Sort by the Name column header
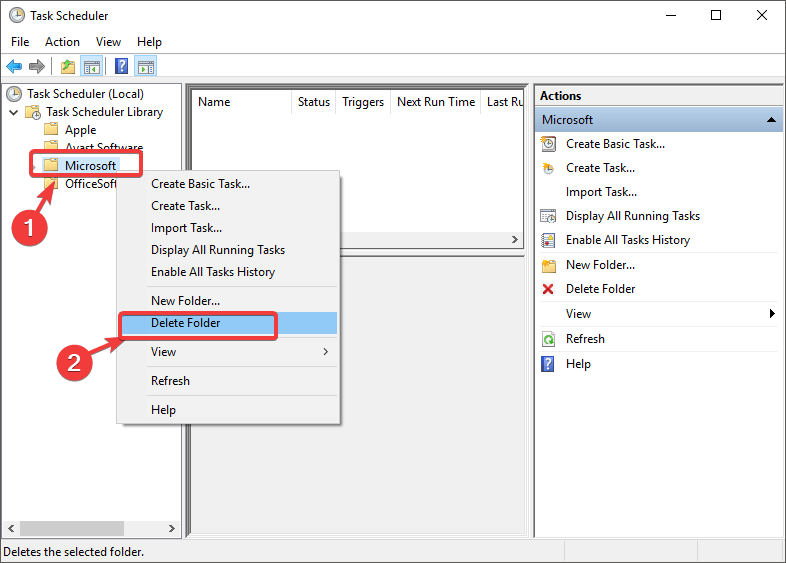 tap(241, 102)
